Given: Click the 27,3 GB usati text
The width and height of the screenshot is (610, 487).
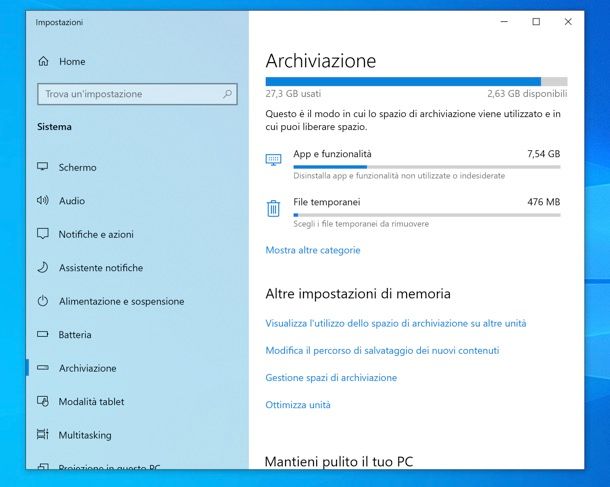Looking at the screenshot, I should point(293,94).
